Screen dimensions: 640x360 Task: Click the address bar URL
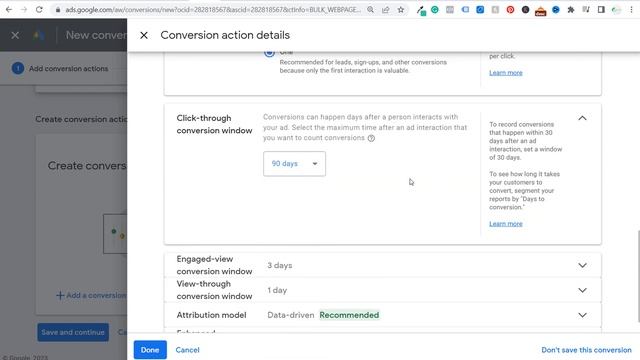coord(213,9)
